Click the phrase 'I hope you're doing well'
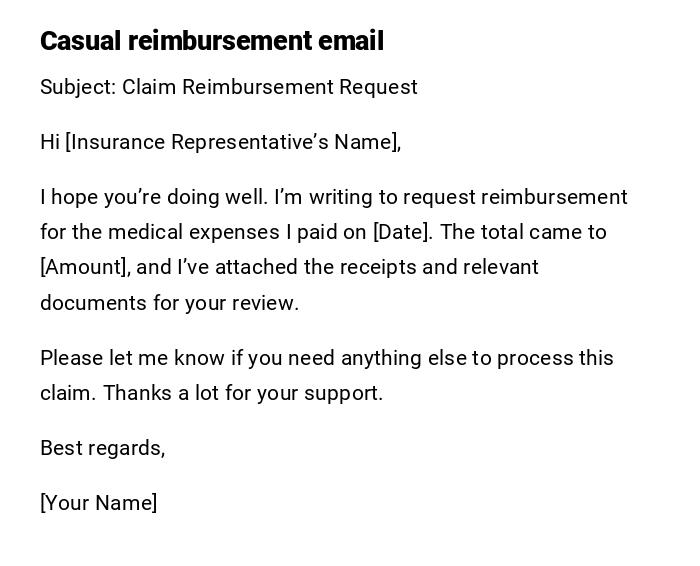Image resolution: width=700 pixels, height=566 pixels. coord(152,197)
